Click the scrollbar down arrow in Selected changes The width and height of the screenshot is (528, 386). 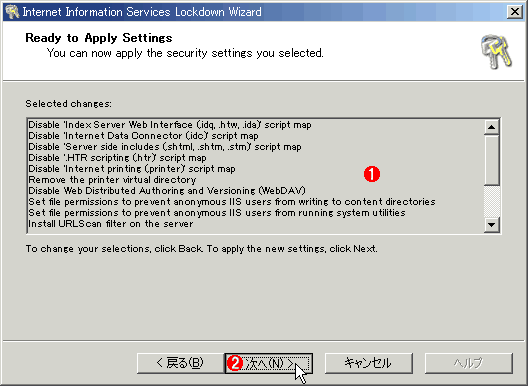[x=492, y=225]
